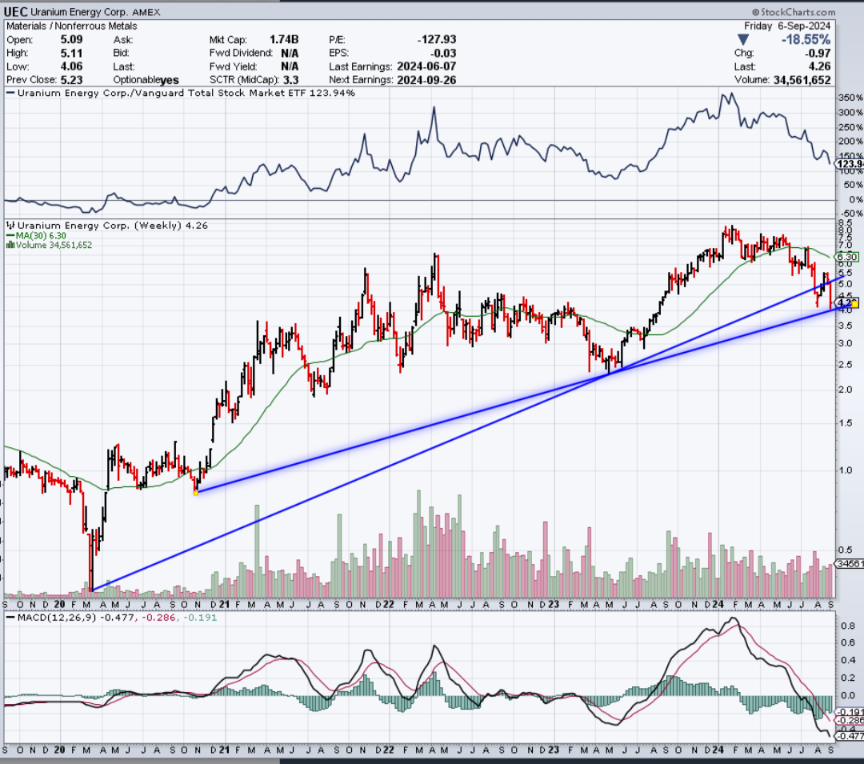
Task: Select the Materials / Nonferrous Metals sector label
Action: (x=72, y=26)
